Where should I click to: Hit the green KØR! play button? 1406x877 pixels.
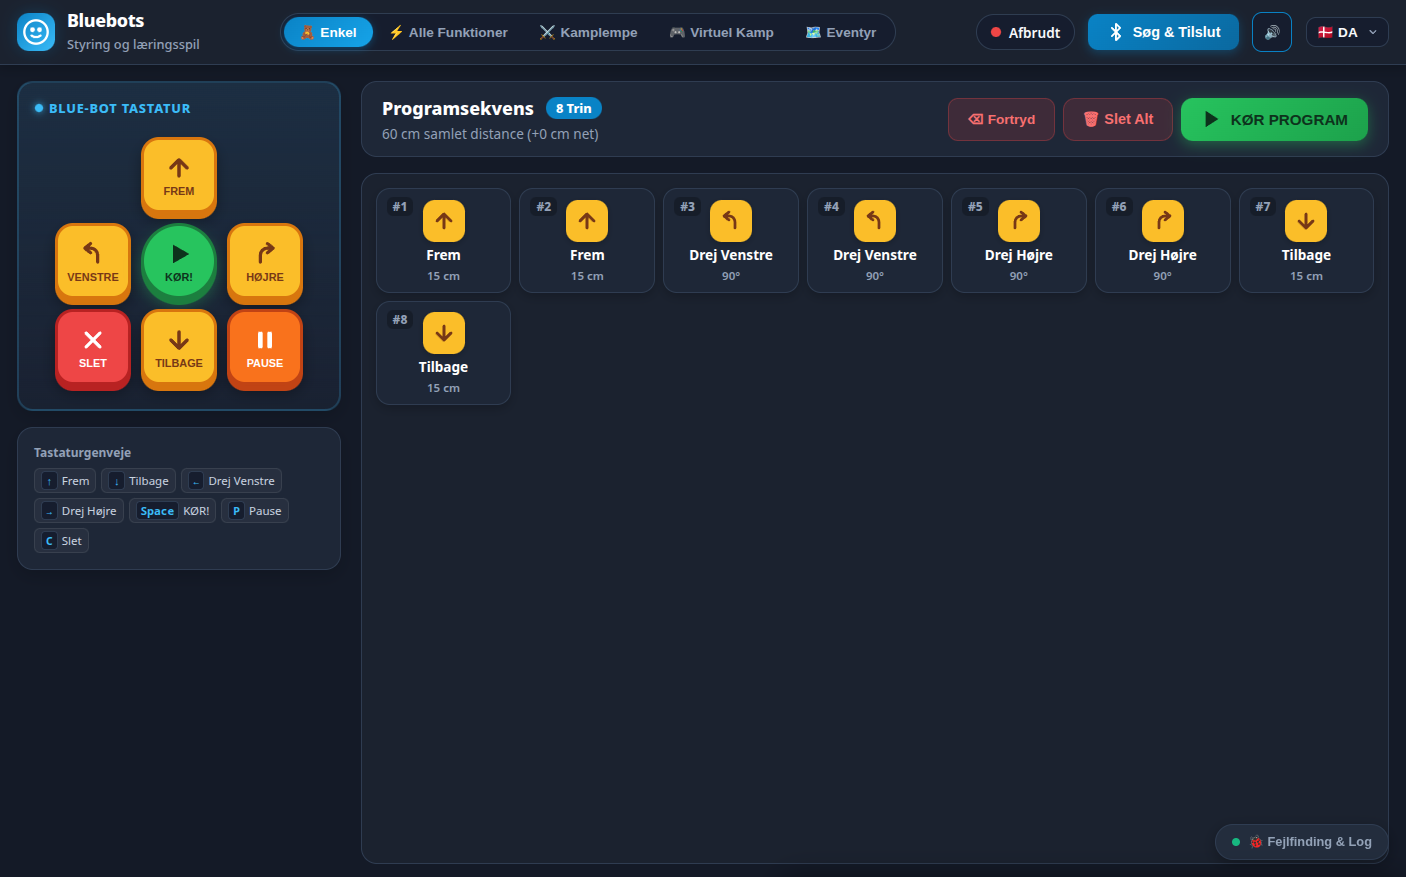pyautogui.click(x=179, y=263)
